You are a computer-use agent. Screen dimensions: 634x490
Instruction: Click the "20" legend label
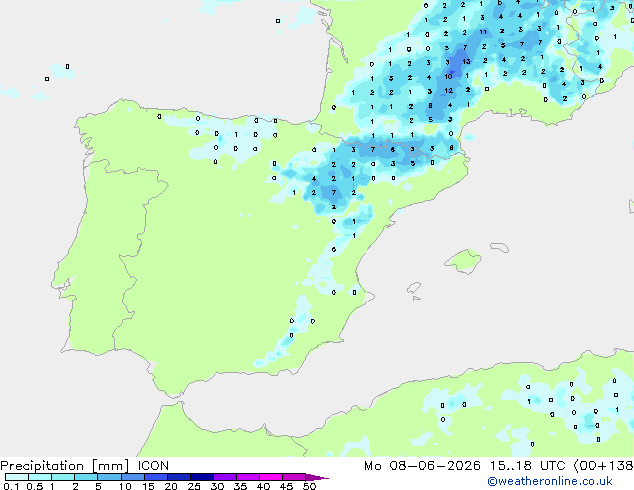click(x=171, y=486)
